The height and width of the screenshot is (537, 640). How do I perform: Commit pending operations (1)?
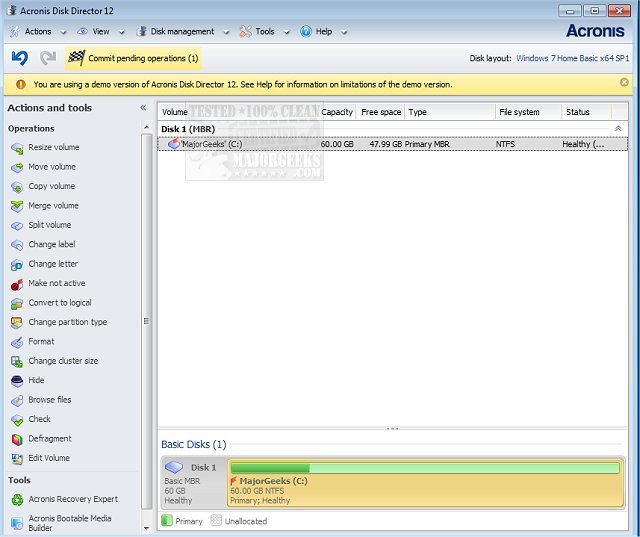coord(133,58)
